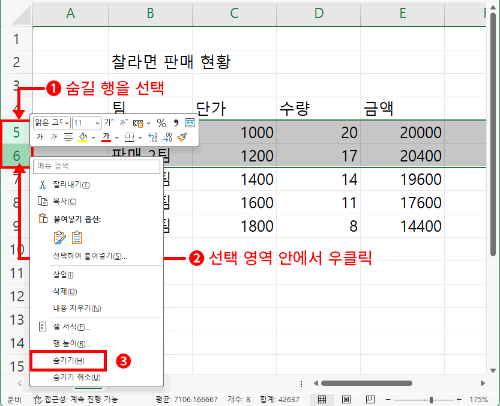Apply accounting number format icon
Viewport: 500px width, 406px height.
(x=138, y=123)
